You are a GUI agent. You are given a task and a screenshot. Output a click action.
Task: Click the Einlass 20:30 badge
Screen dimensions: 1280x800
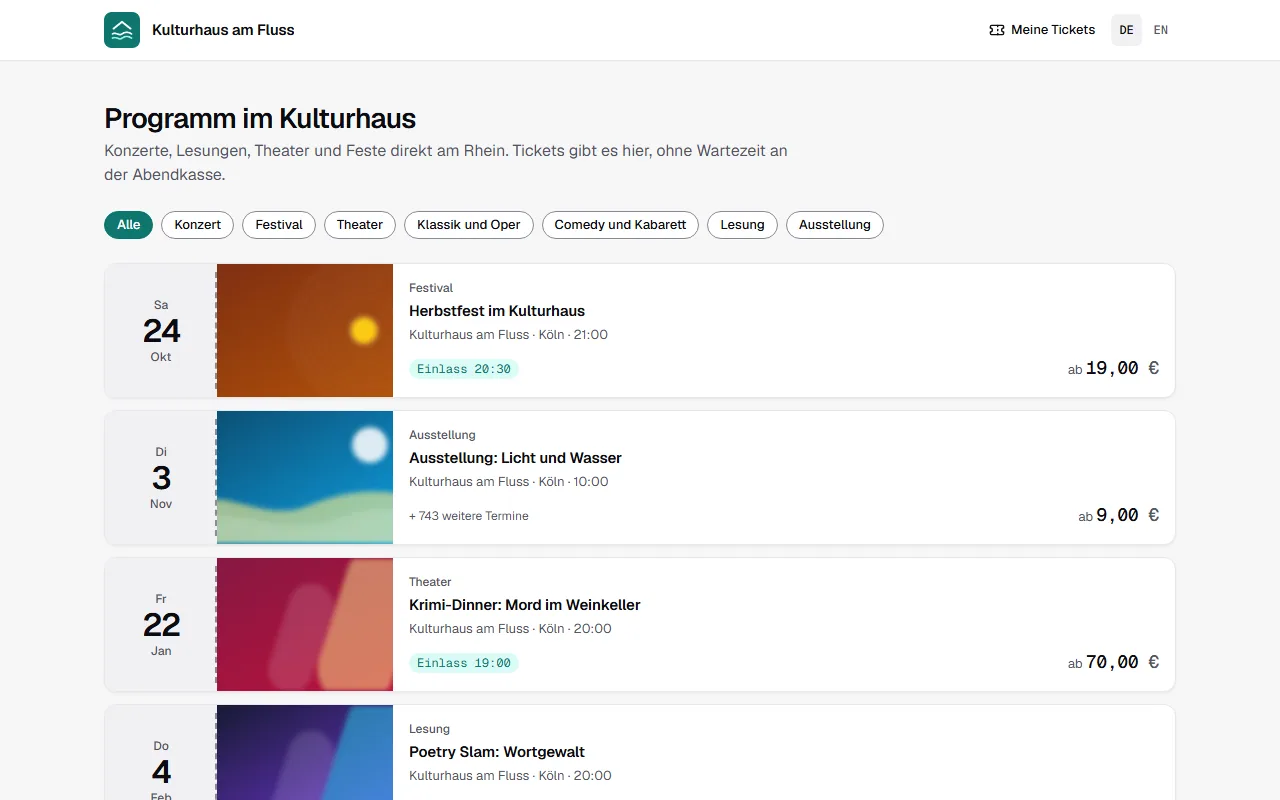(464, 369)
